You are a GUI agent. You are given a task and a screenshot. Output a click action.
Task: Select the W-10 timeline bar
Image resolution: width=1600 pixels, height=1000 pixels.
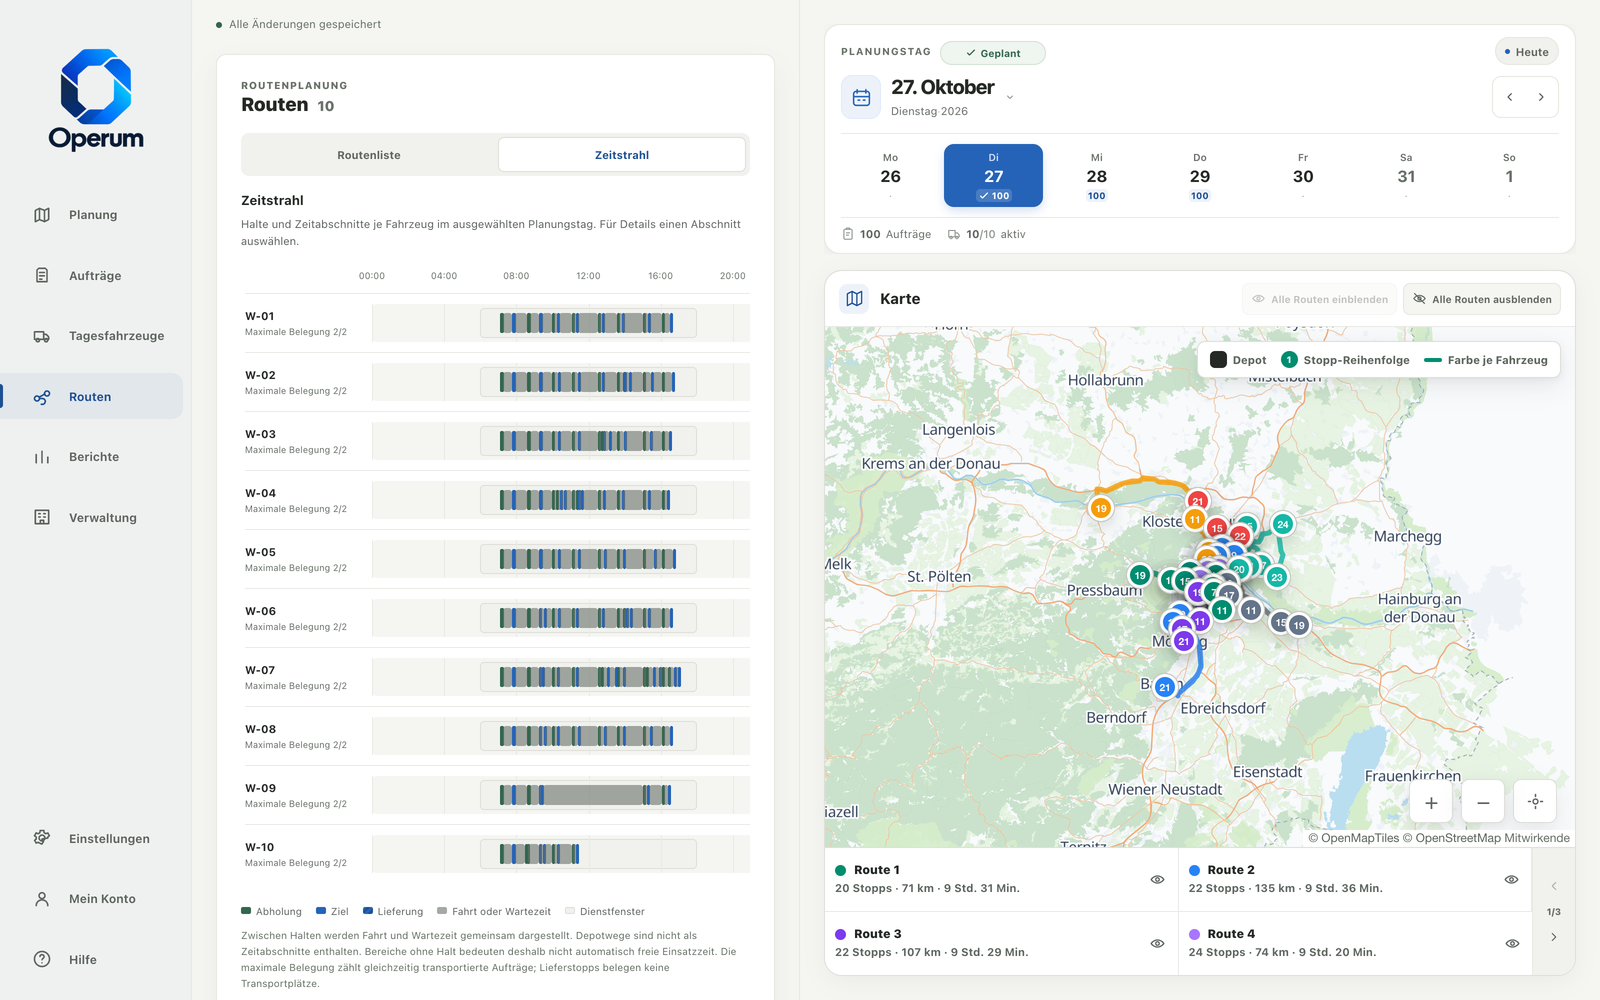coord(588,854)
